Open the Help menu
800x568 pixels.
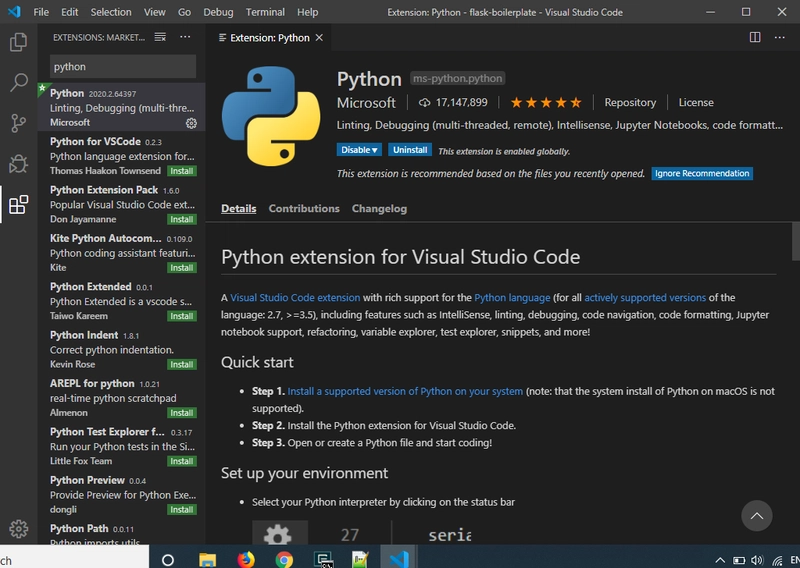point(307,12)
